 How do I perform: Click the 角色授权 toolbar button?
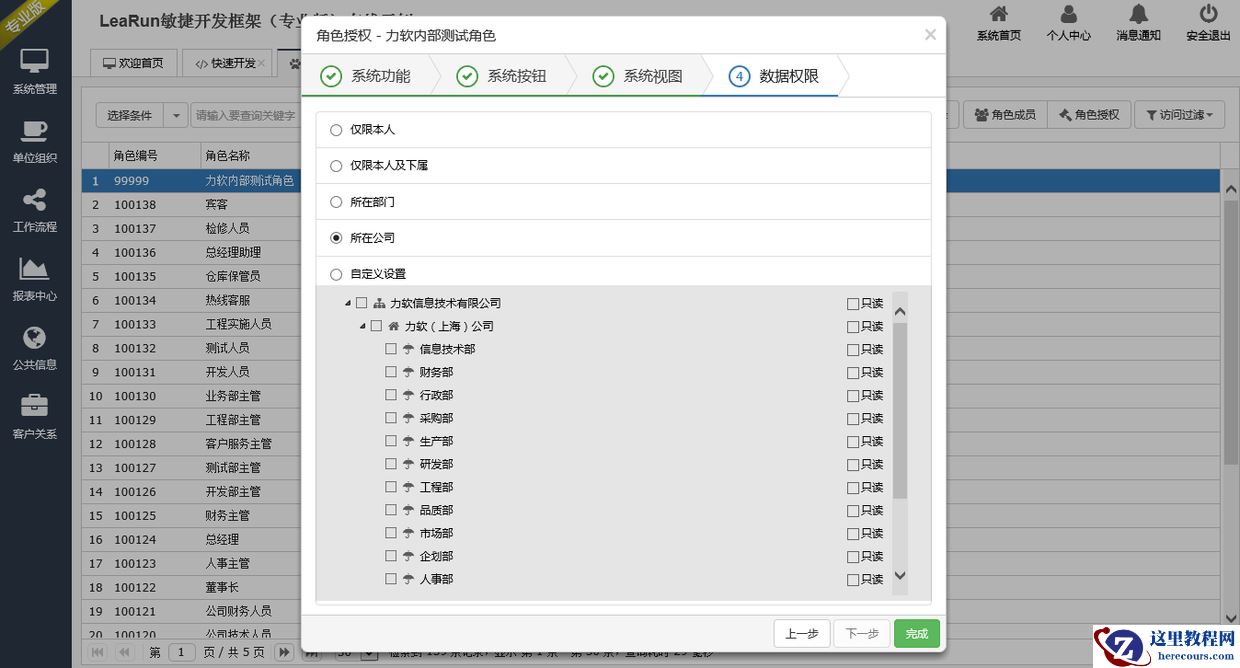click(x=1089, y=116)
